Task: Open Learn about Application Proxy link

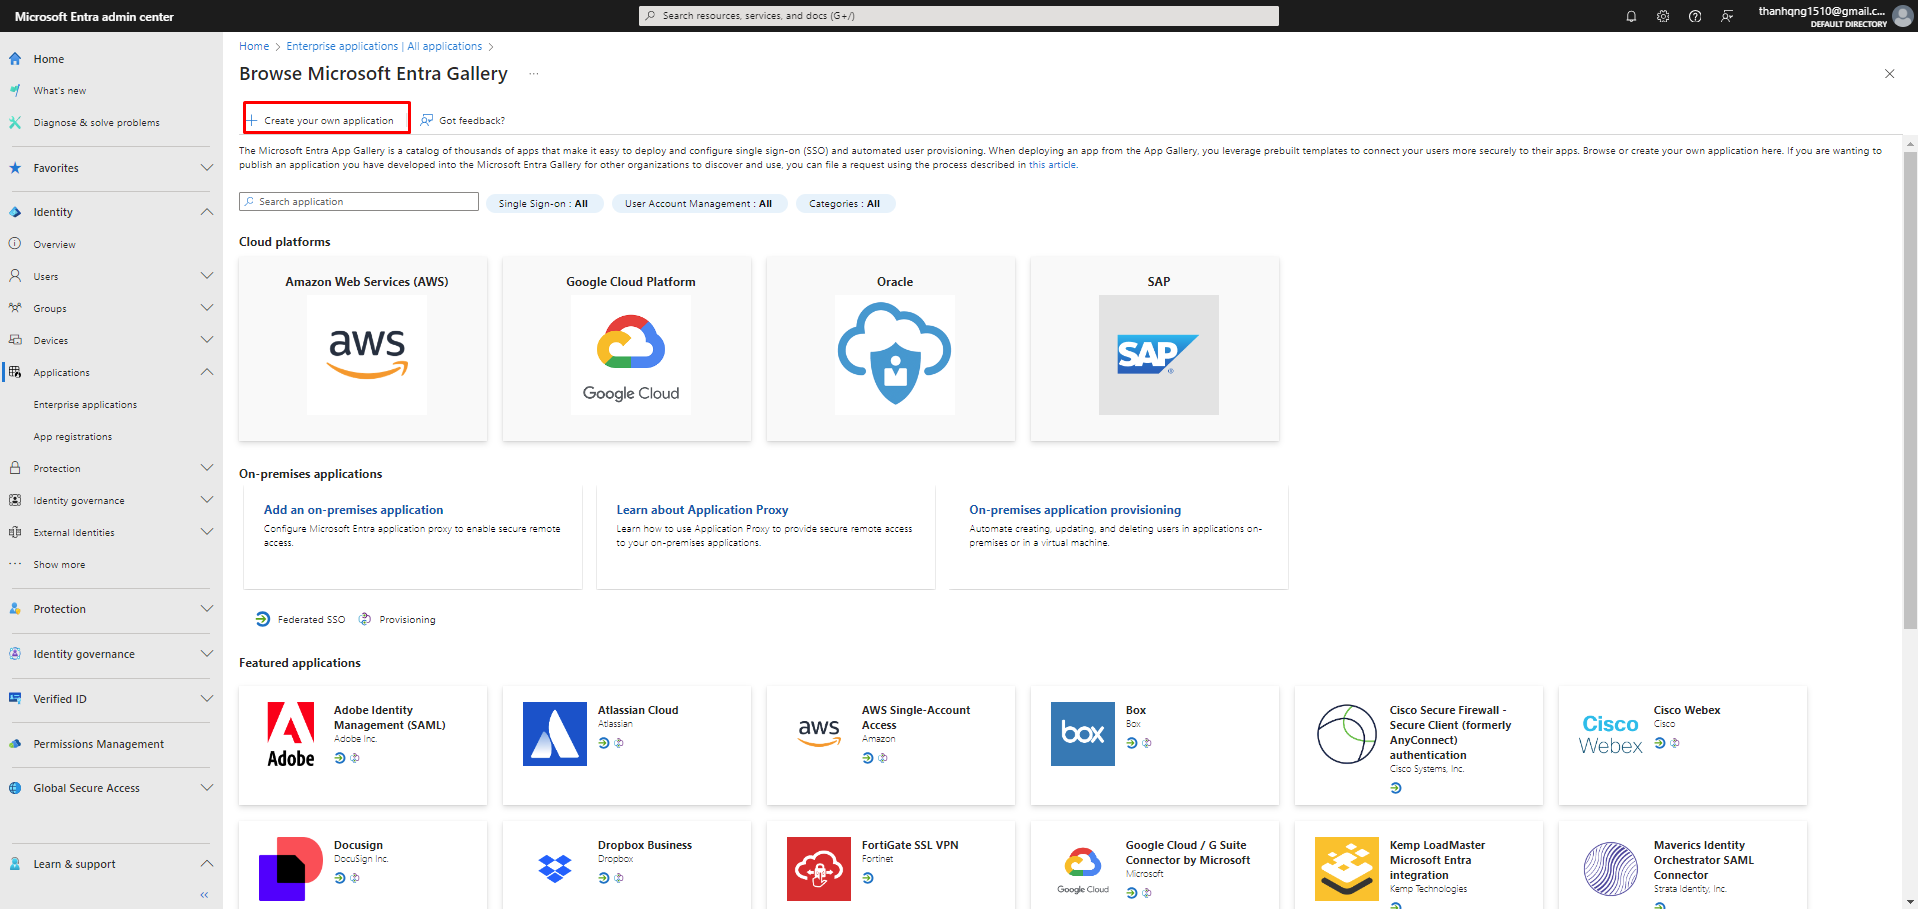Action: click(702, 510)
